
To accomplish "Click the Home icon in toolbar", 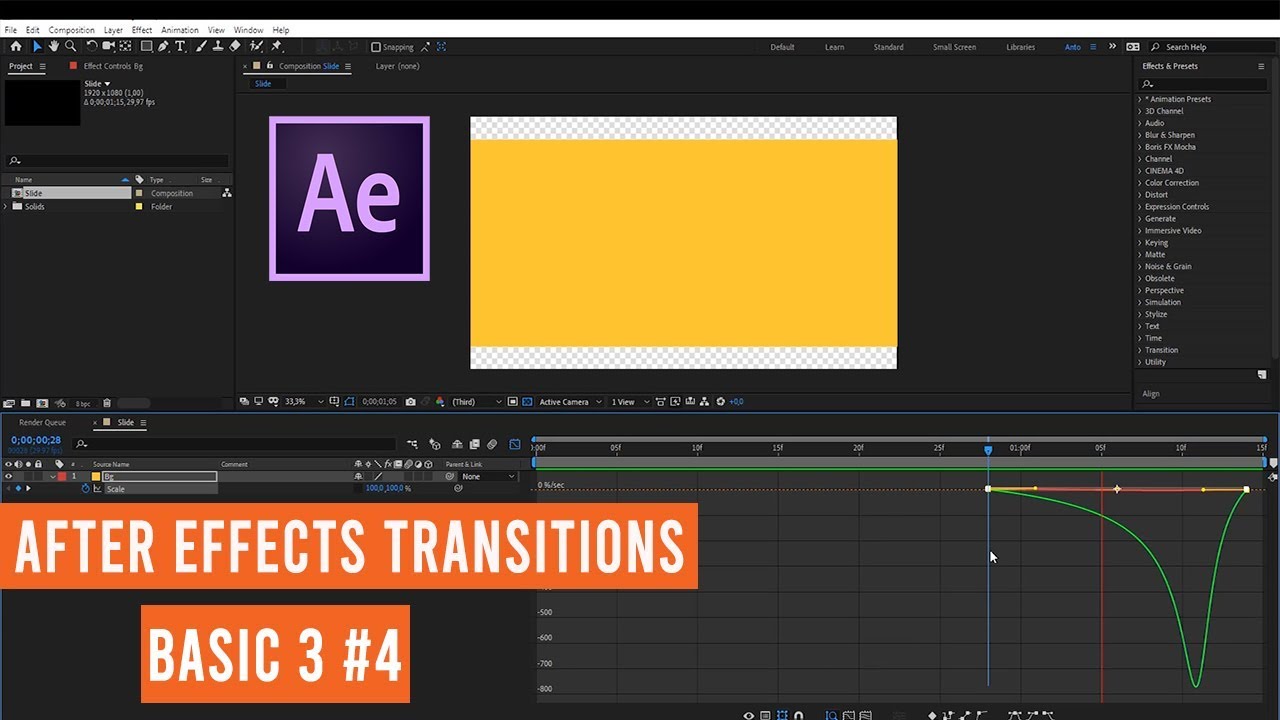I will pyautogui.click(x=16, y=46).
